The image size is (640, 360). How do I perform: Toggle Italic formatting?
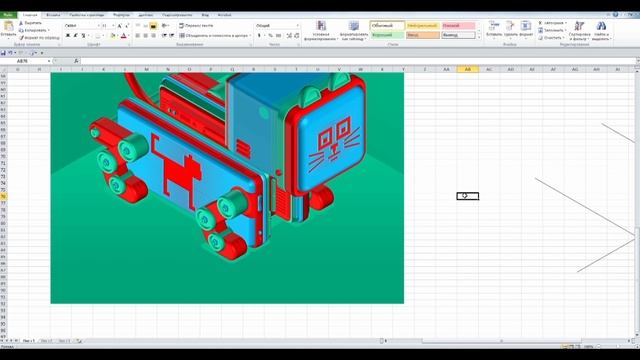76,36
